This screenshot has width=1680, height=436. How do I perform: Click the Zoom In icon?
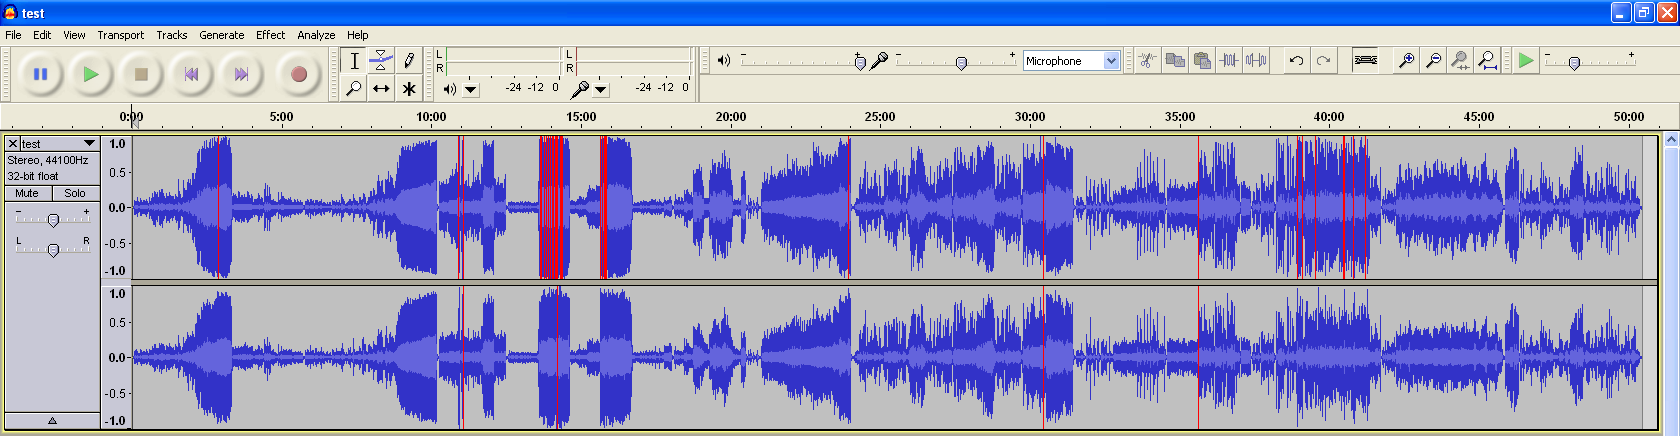(1406, 60)
